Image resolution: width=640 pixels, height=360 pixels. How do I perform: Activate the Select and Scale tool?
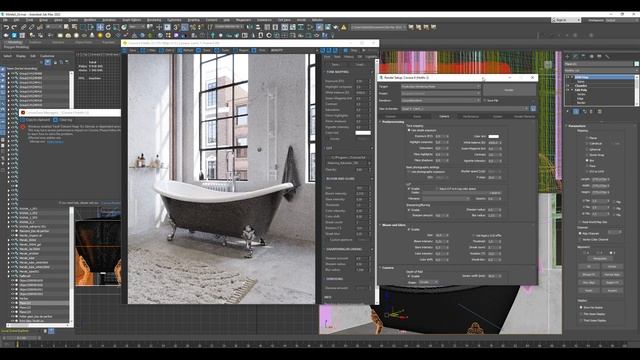(116, 27)
